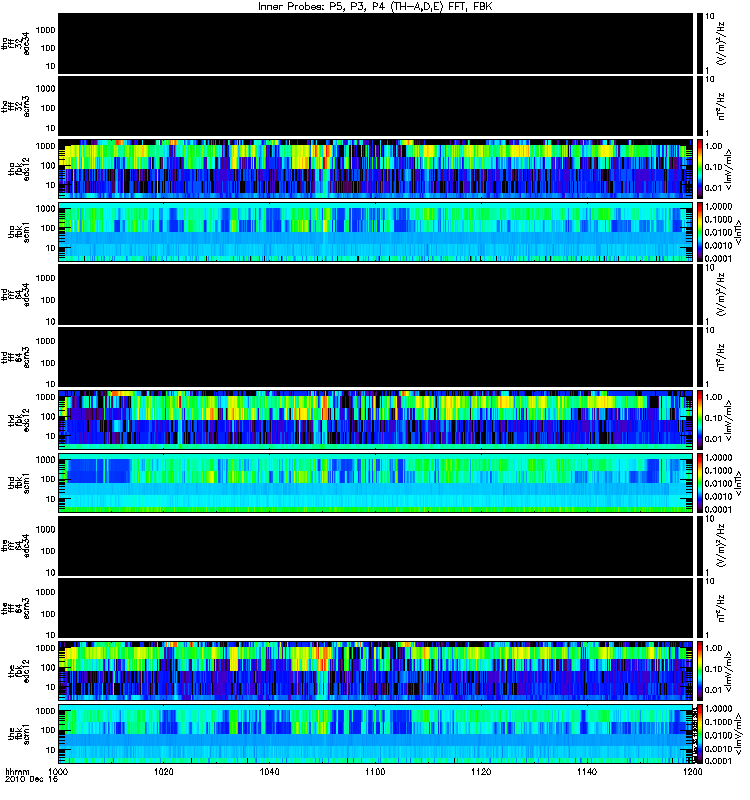Screen dimensions: 750x800
Task: Select the tha fff 32 scm3 spectrogram panel
Action: (376, 106)
